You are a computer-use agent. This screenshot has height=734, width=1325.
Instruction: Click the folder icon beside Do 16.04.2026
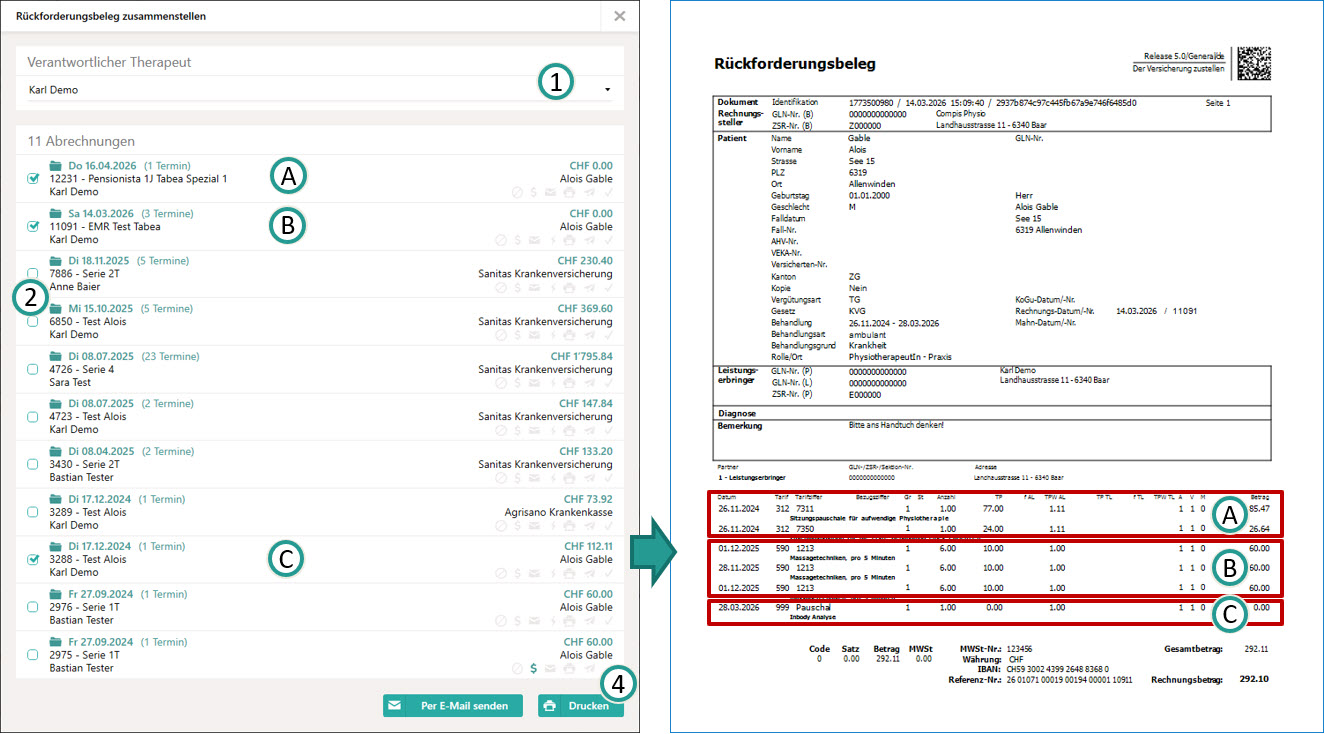click(56, 166)
